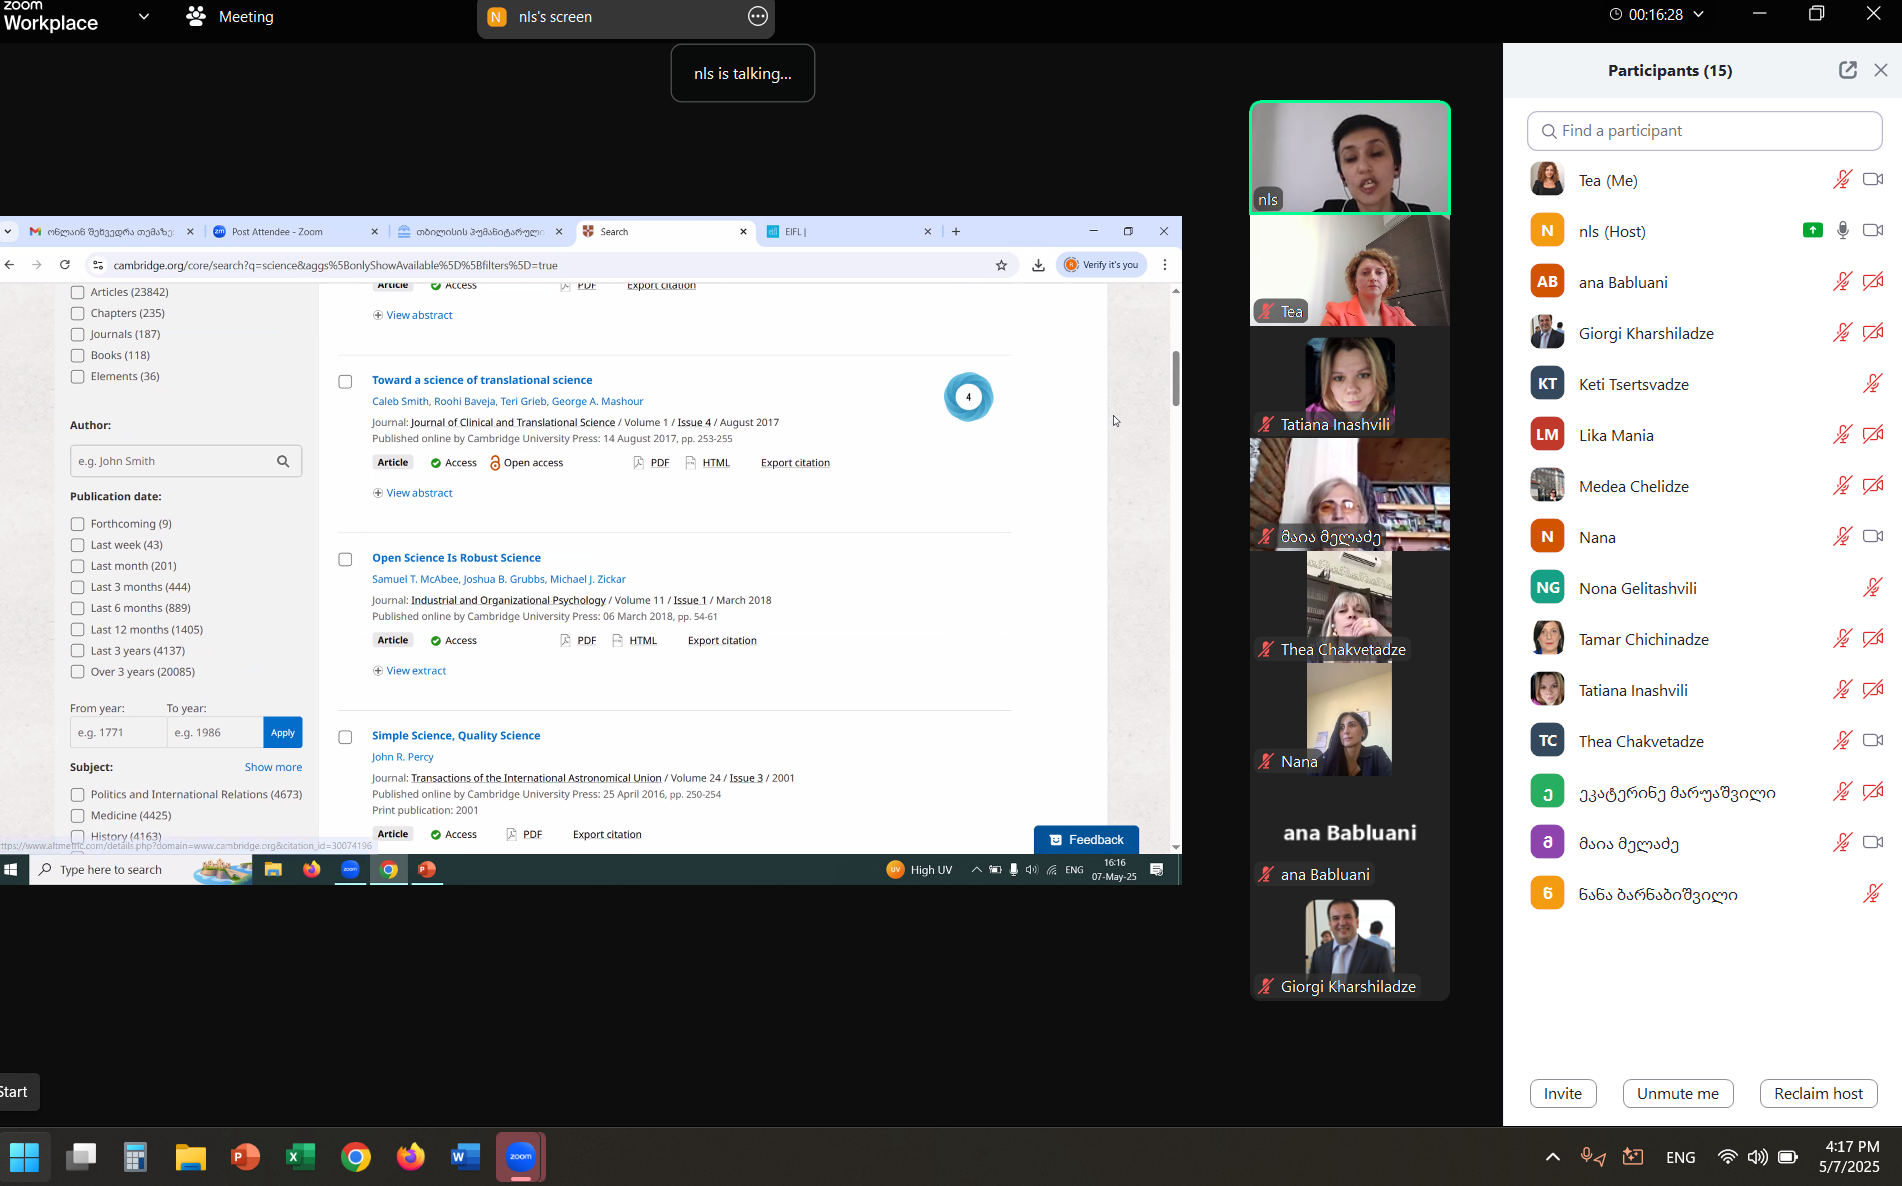The width and height of the screenshot is (1902, 1186).
Task: Click the muted mic icon for Keti Tsertsvadze
Action: click(1873, 384)
